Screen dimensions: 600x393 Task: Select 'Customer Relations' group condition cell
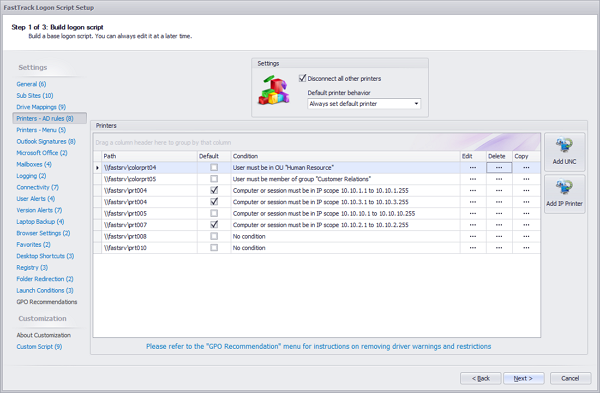click(x=346, y=179)
